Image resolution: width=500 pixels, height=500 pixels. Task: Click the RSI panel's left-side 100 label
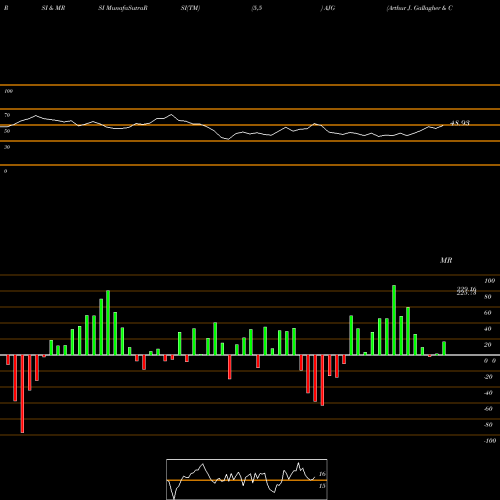click(8, 91)
